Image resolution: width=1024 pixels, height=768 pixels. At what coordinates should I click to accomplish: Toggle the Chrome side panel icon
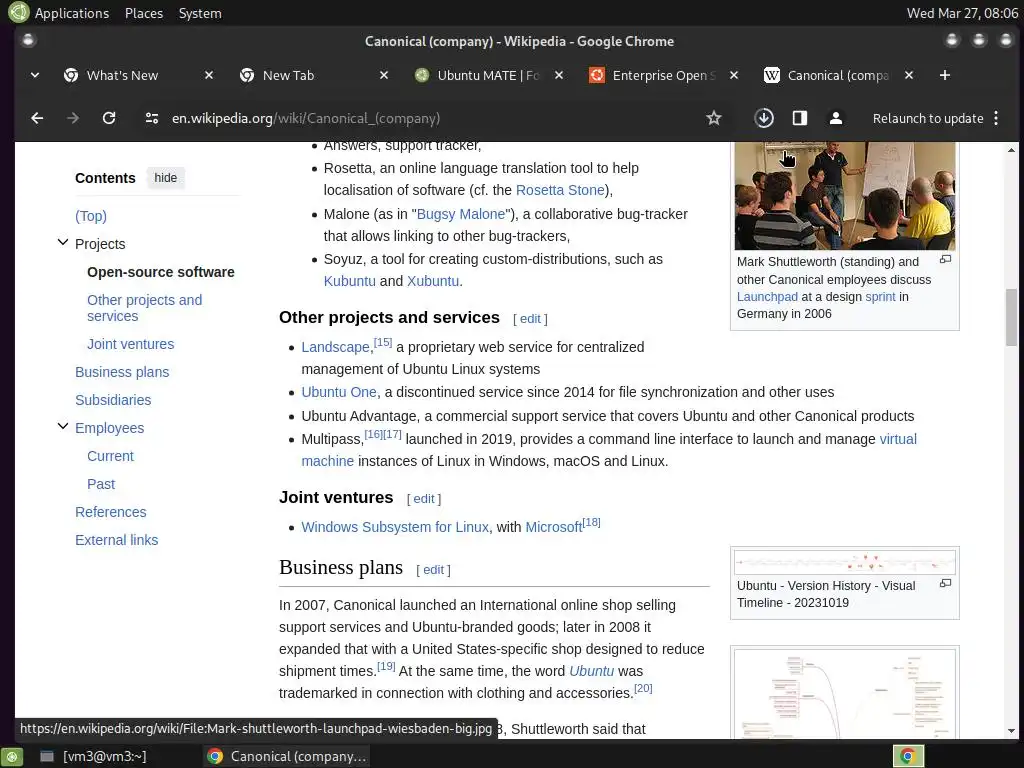[x=799, y=118]
